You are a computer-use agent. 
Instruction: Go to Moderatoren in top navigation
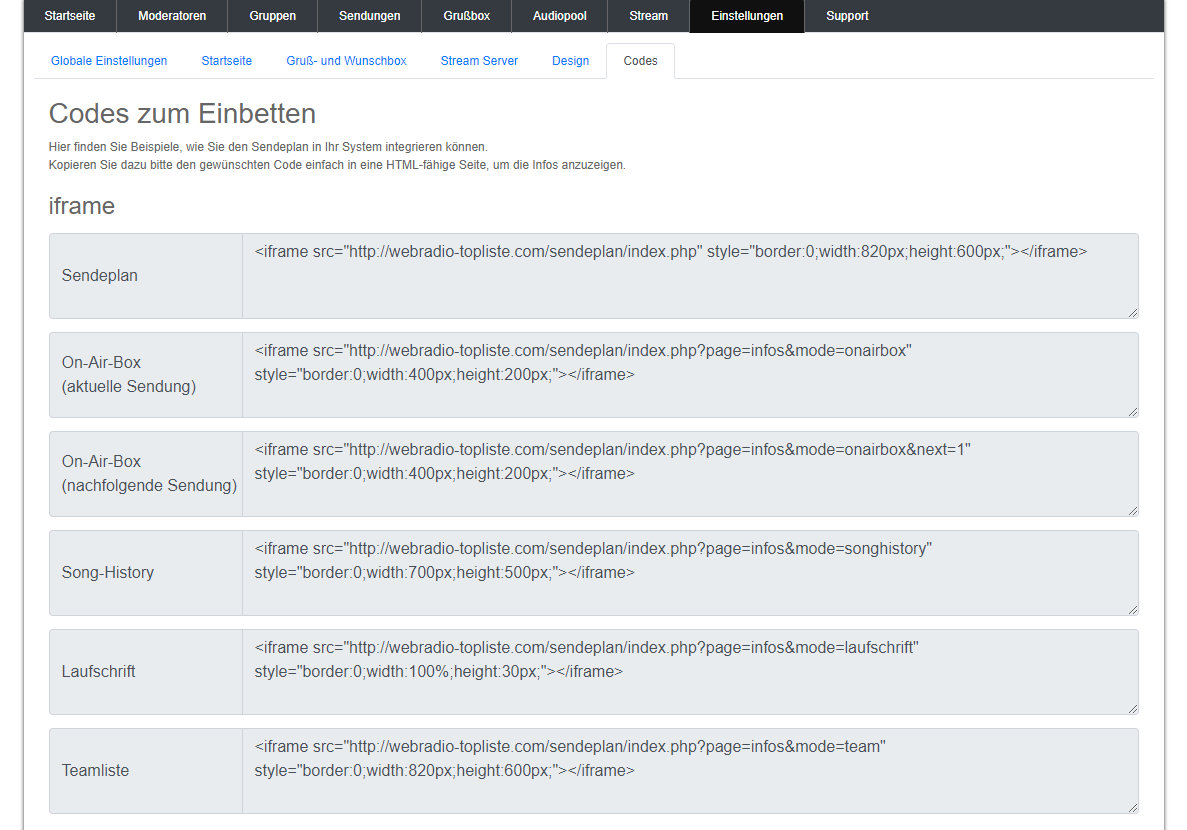click(172, 16)
